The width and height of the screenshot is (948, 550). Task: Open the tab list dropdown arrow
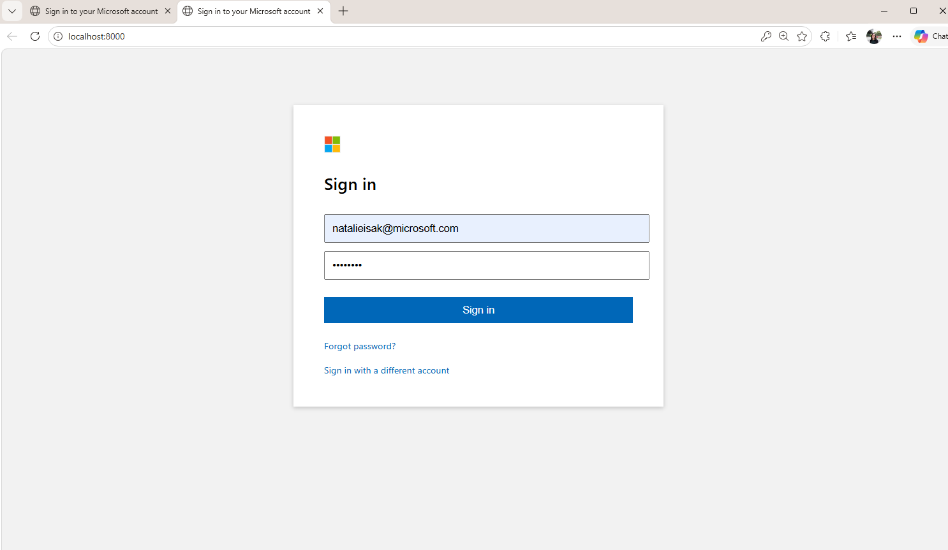11,11
